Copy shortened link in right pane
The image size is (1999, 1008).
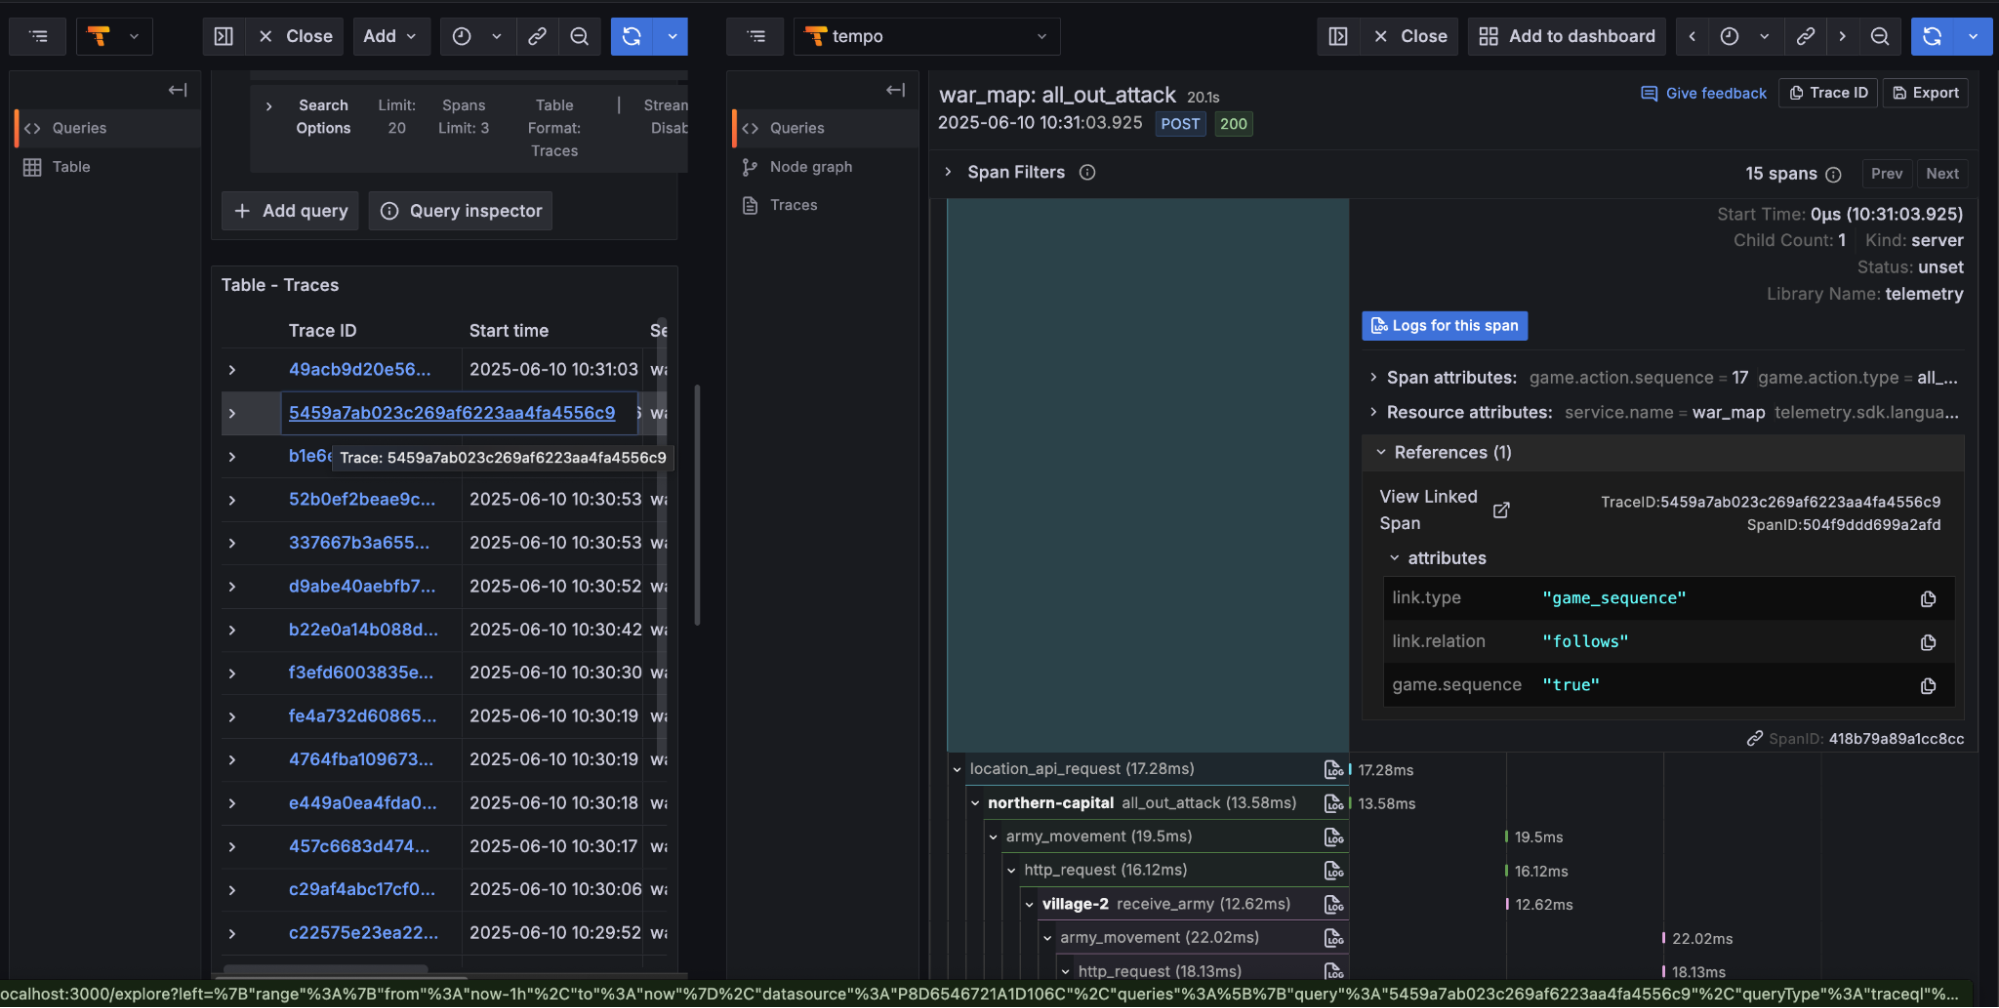tap(1805, 36)
